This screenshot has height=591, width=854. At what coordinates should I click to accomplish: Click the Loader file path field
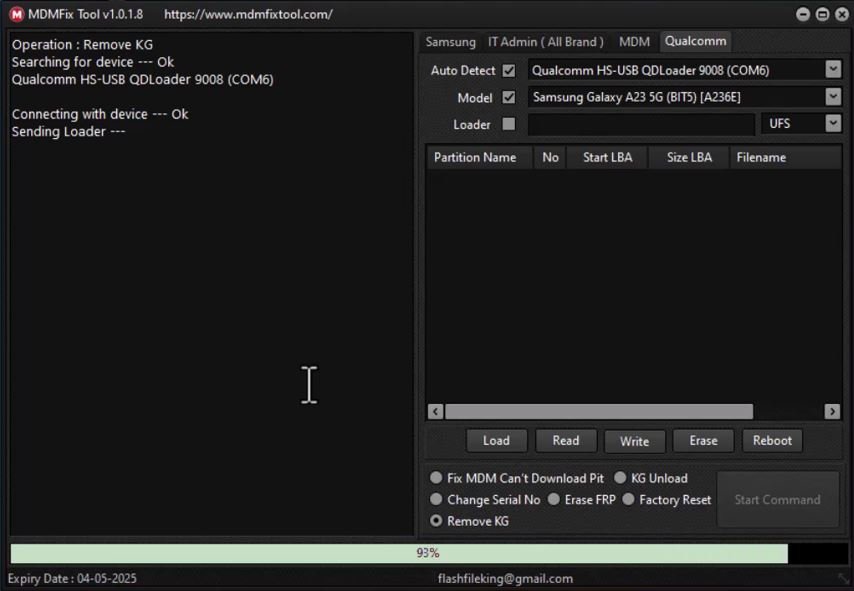click(x=641, y=124)
